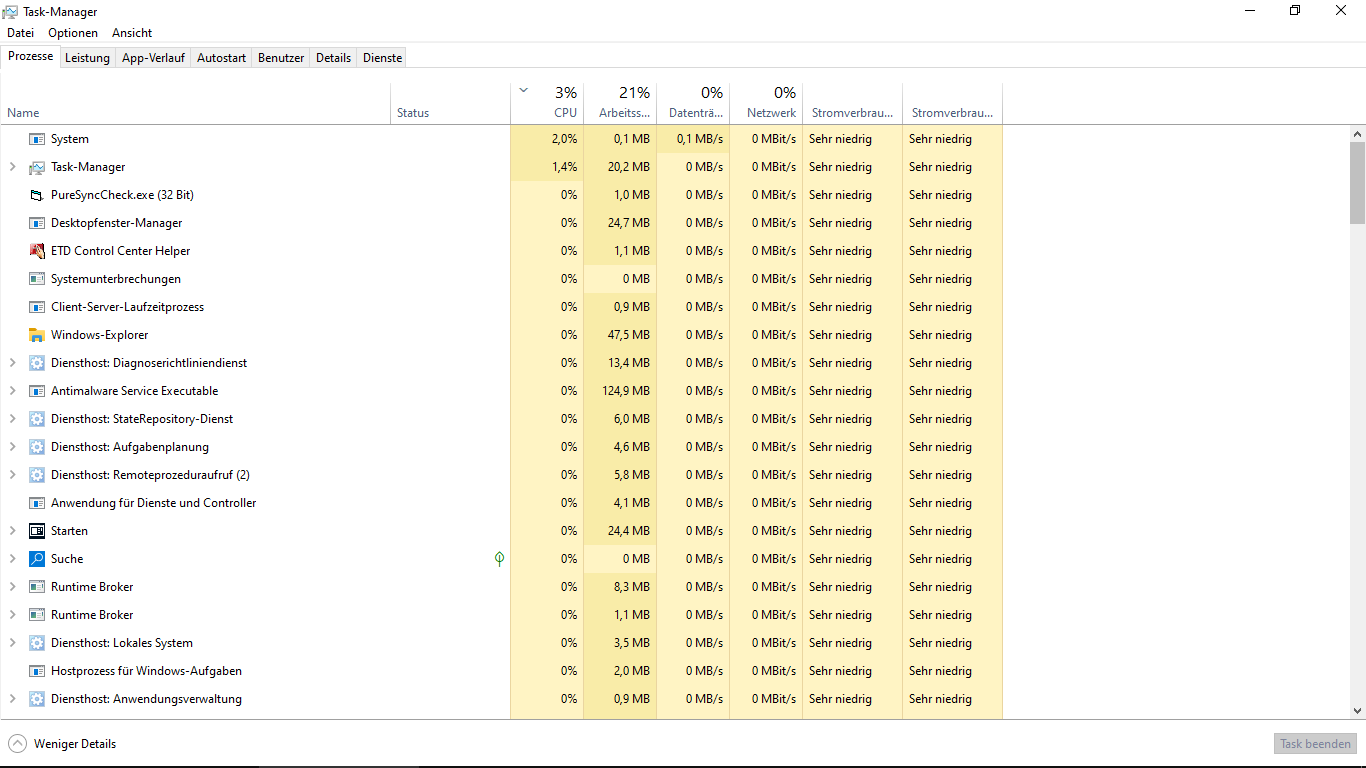Click the 2,0% CPU cell for System
The image size is (1366, 768).
coord(547,139)
